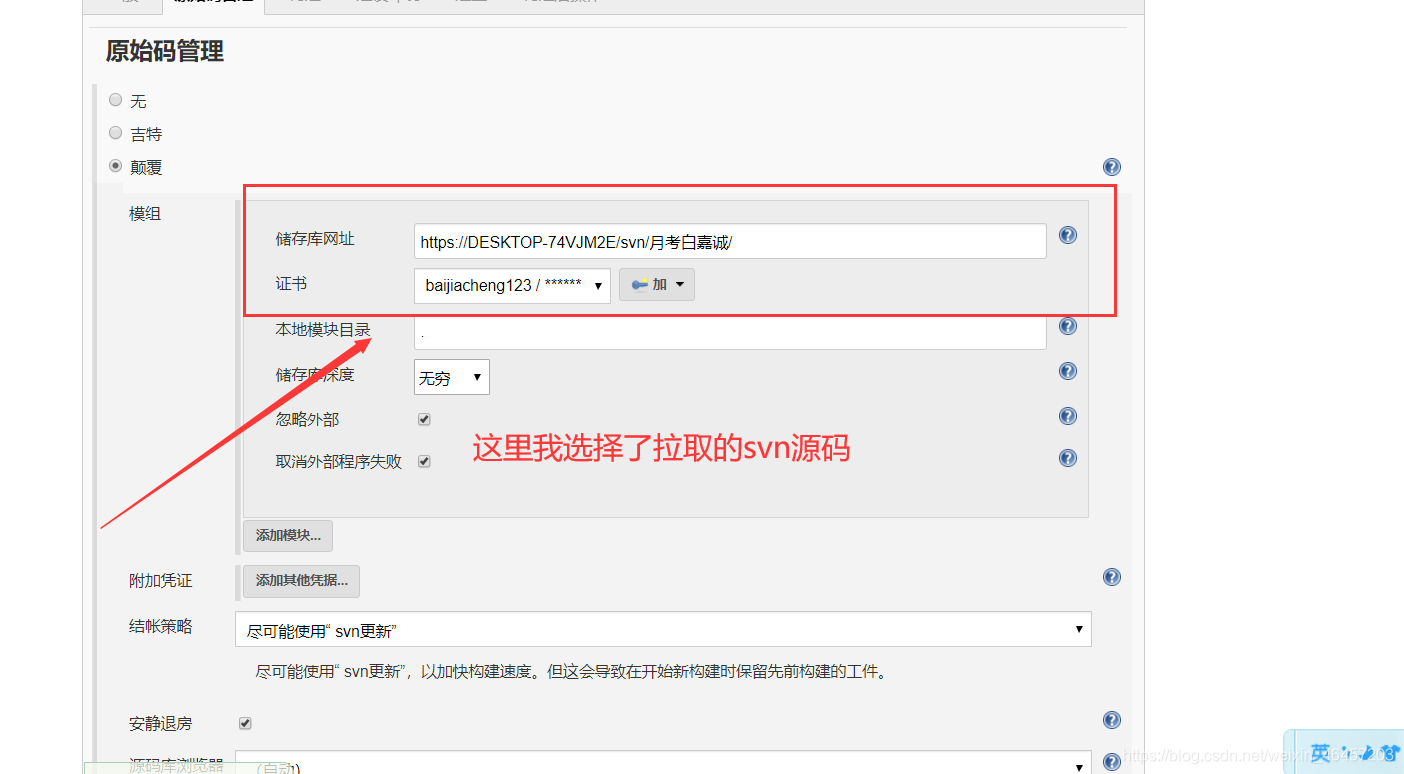Open help icon for 忽略外部 row

pos(1068,416)
